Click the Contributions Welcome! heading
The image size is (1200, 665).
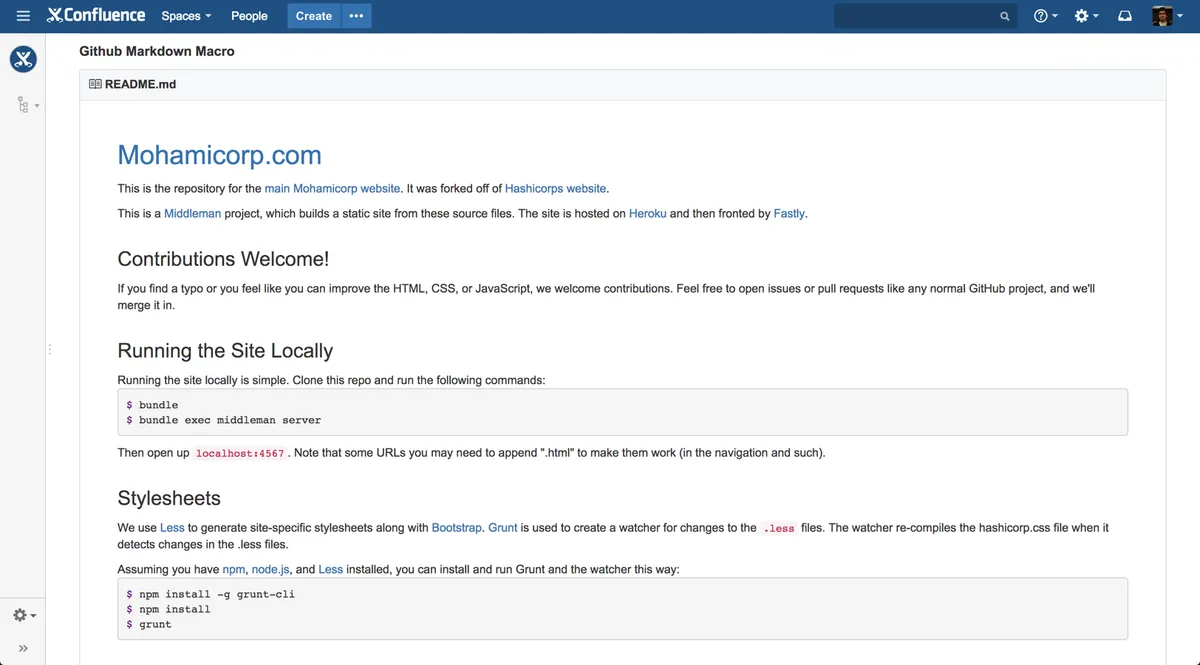tap(223, 259)
